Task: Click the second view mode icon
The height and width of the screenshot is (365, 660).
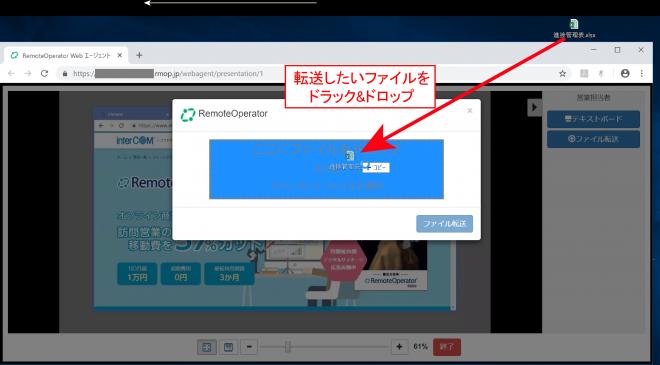Action: tap(228, 347)
